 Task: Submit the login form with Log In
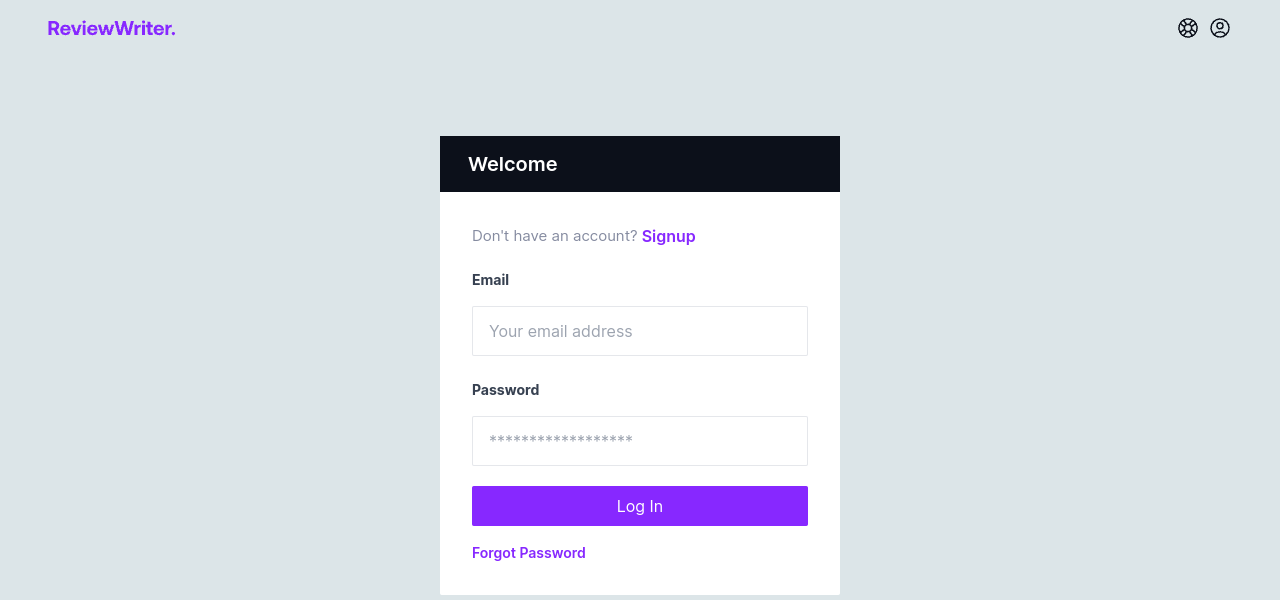point(640,506)
